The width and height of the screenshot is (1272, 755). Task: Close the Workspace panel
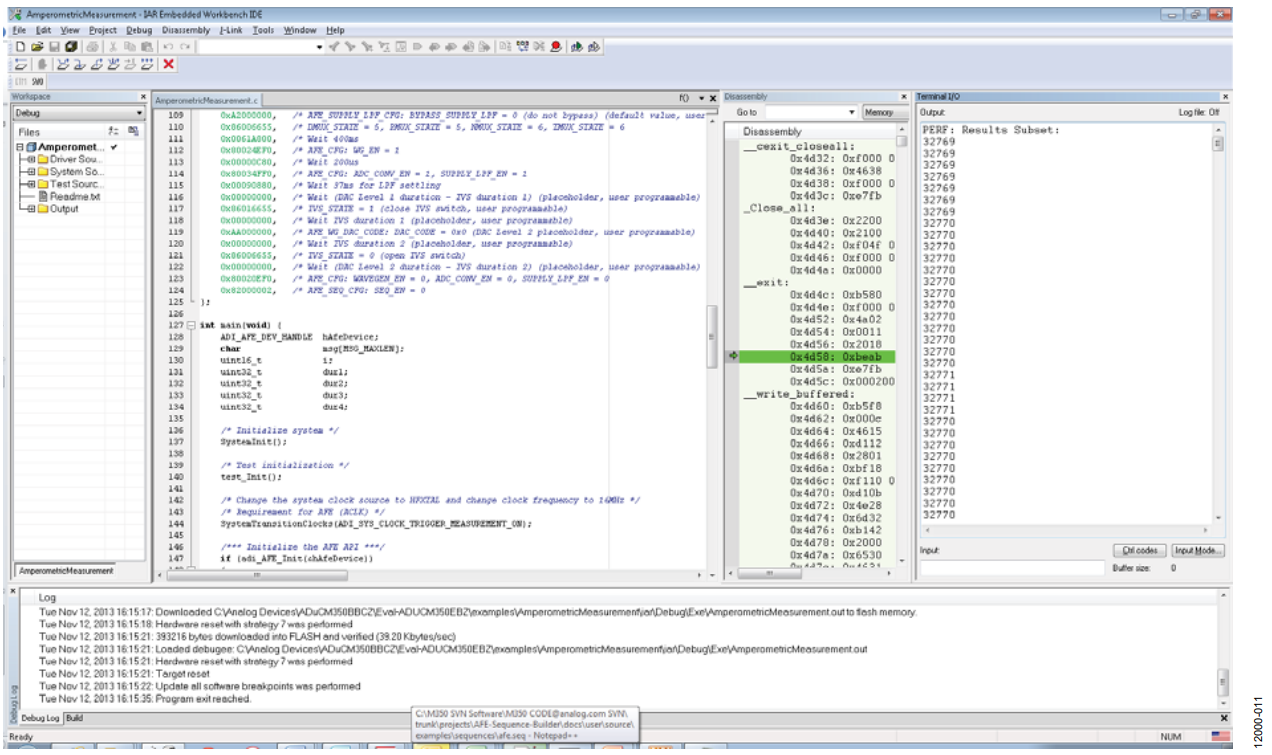[142, 97]
